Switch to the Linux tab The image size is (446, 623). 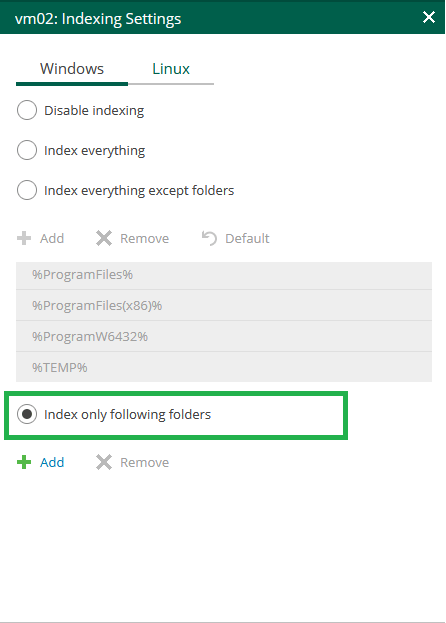[x=171, y=69]
